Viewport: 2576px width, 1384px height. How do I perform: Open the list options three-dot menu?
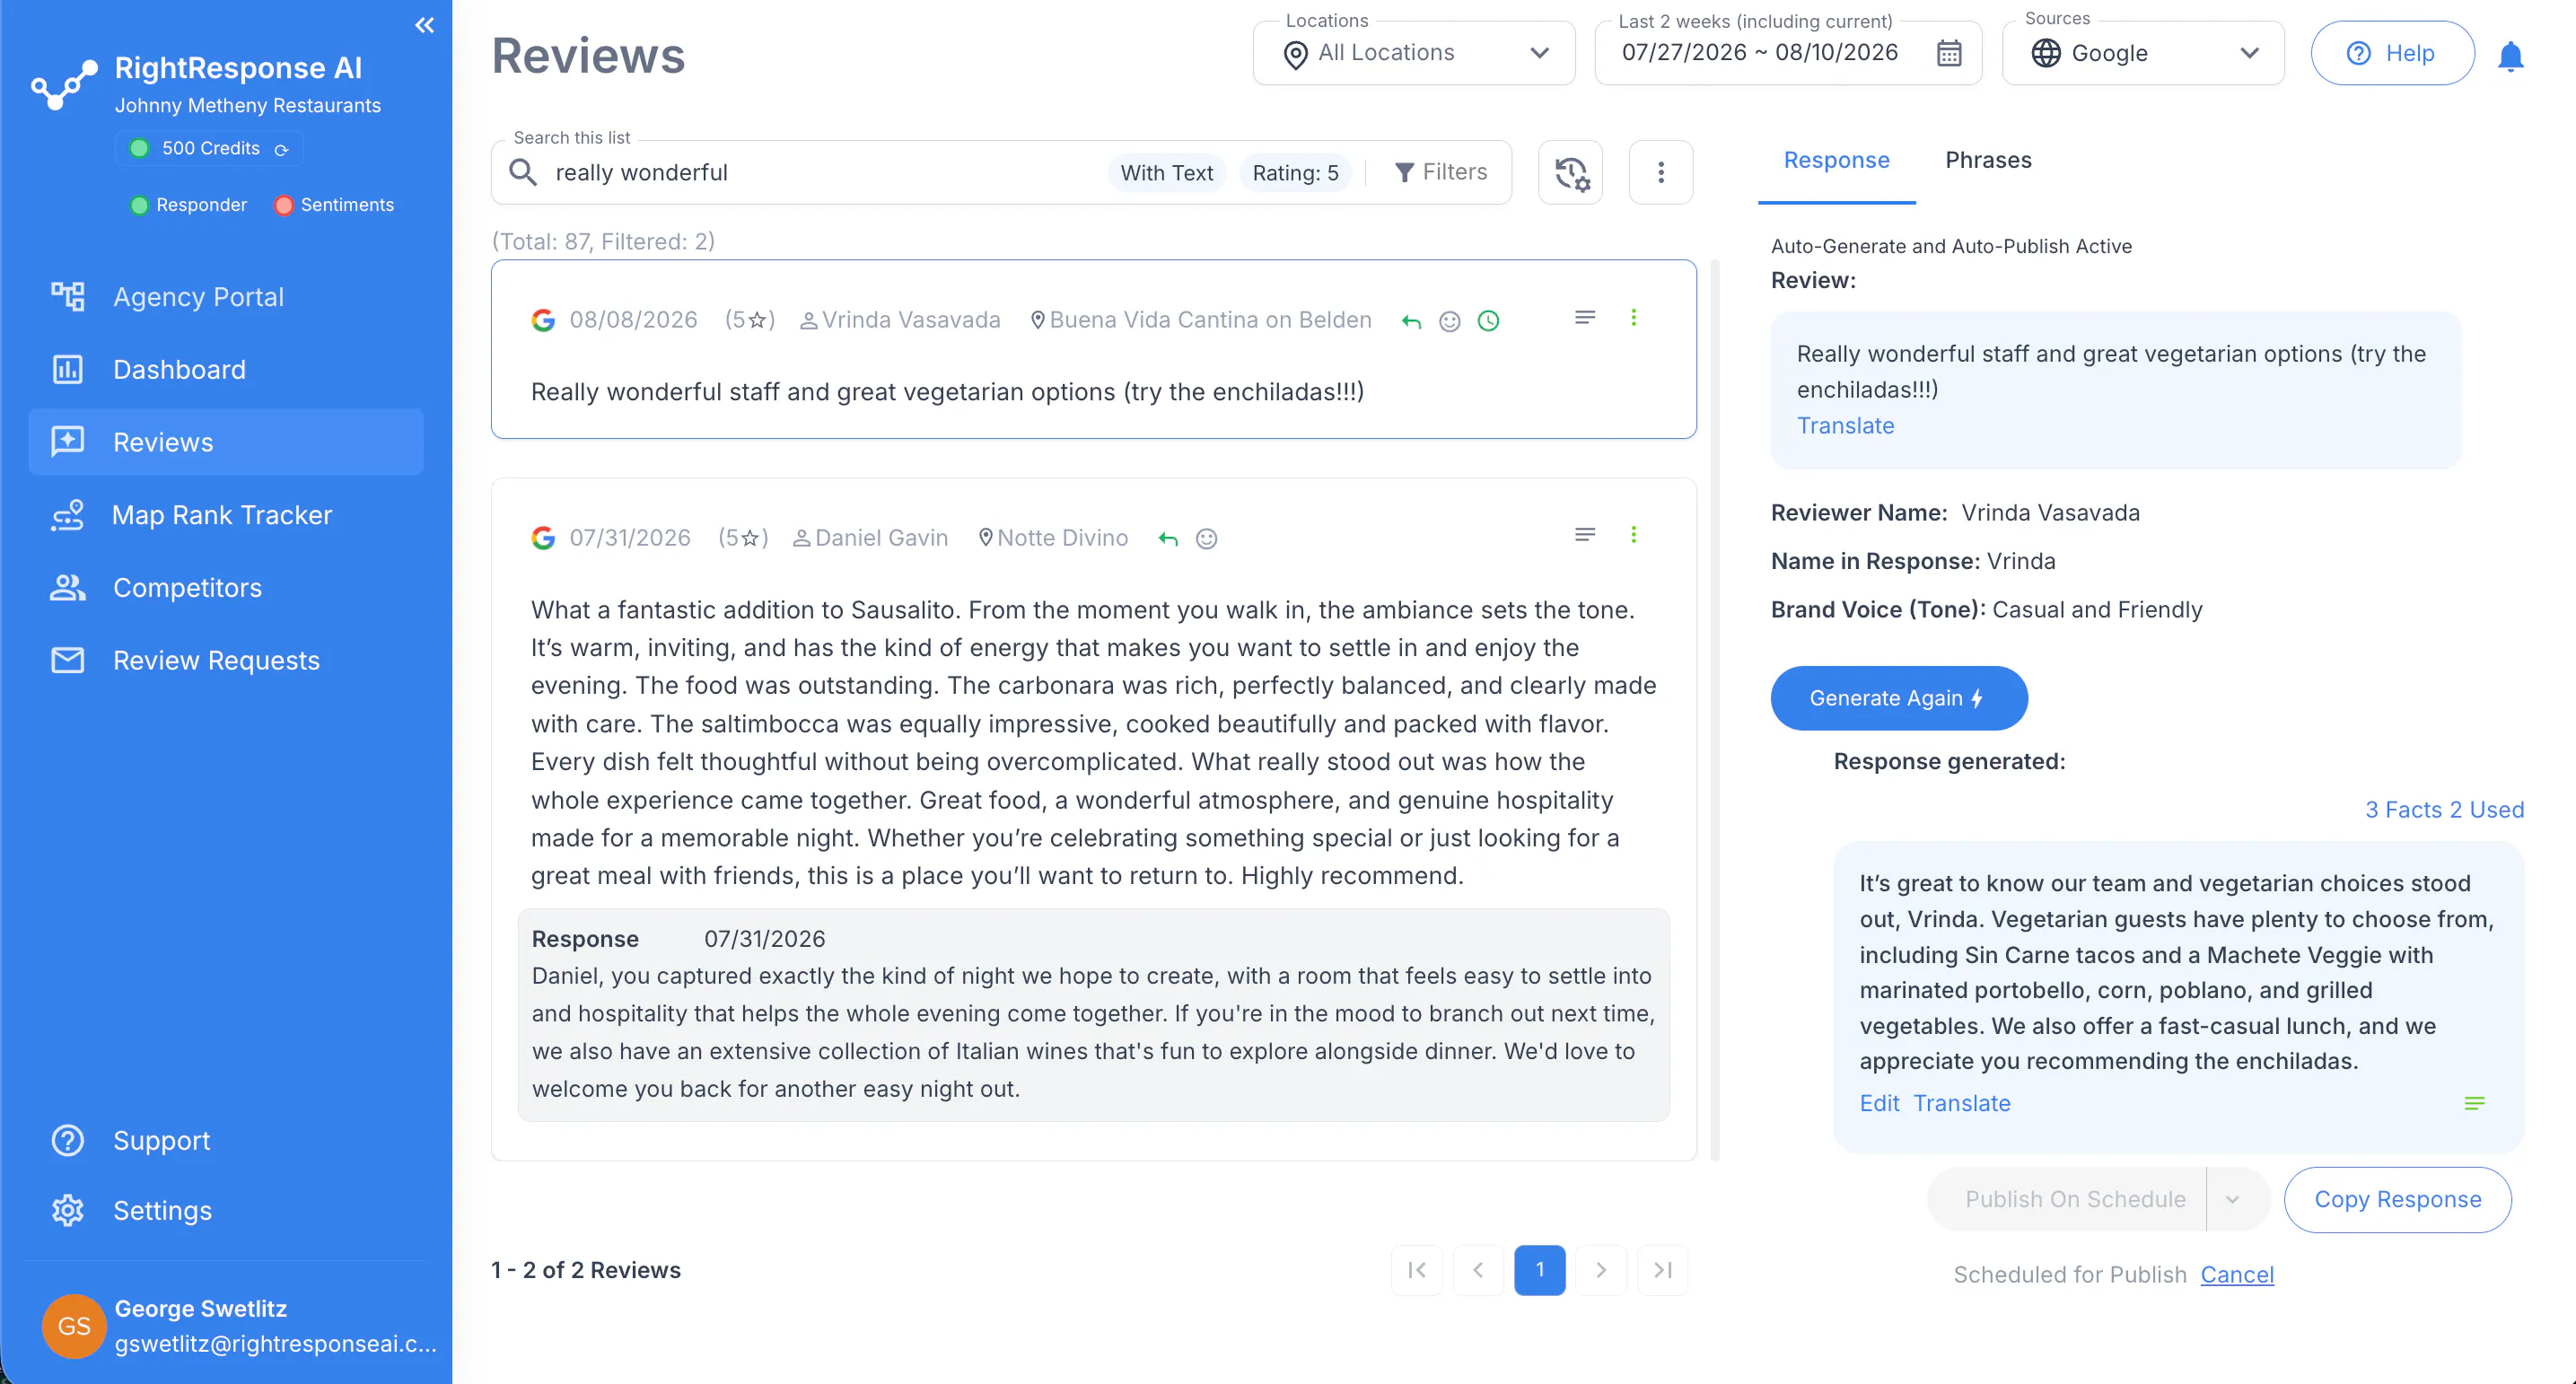[1660, 173]
